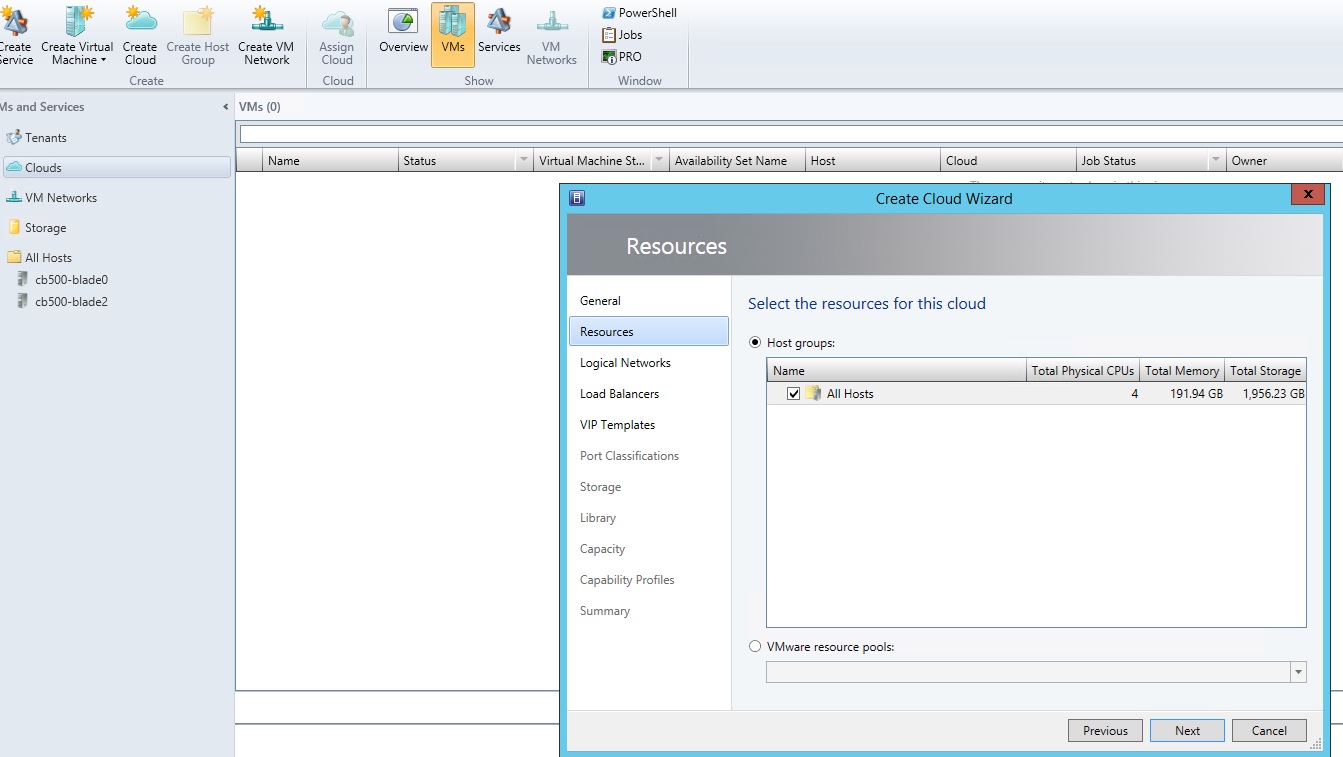Sort VM list by Host column

[874, 161]
